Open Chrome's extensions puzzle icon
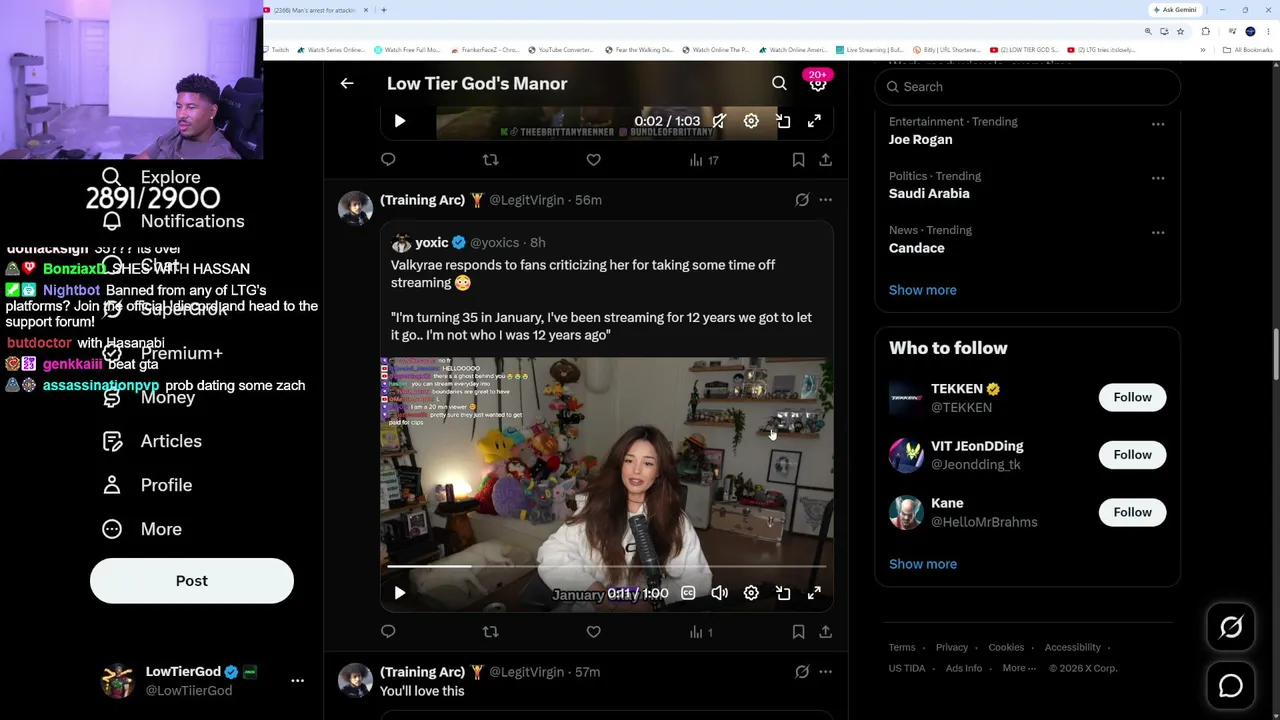The width and height of the screenshot is (1280, 720). point(1206,31)
